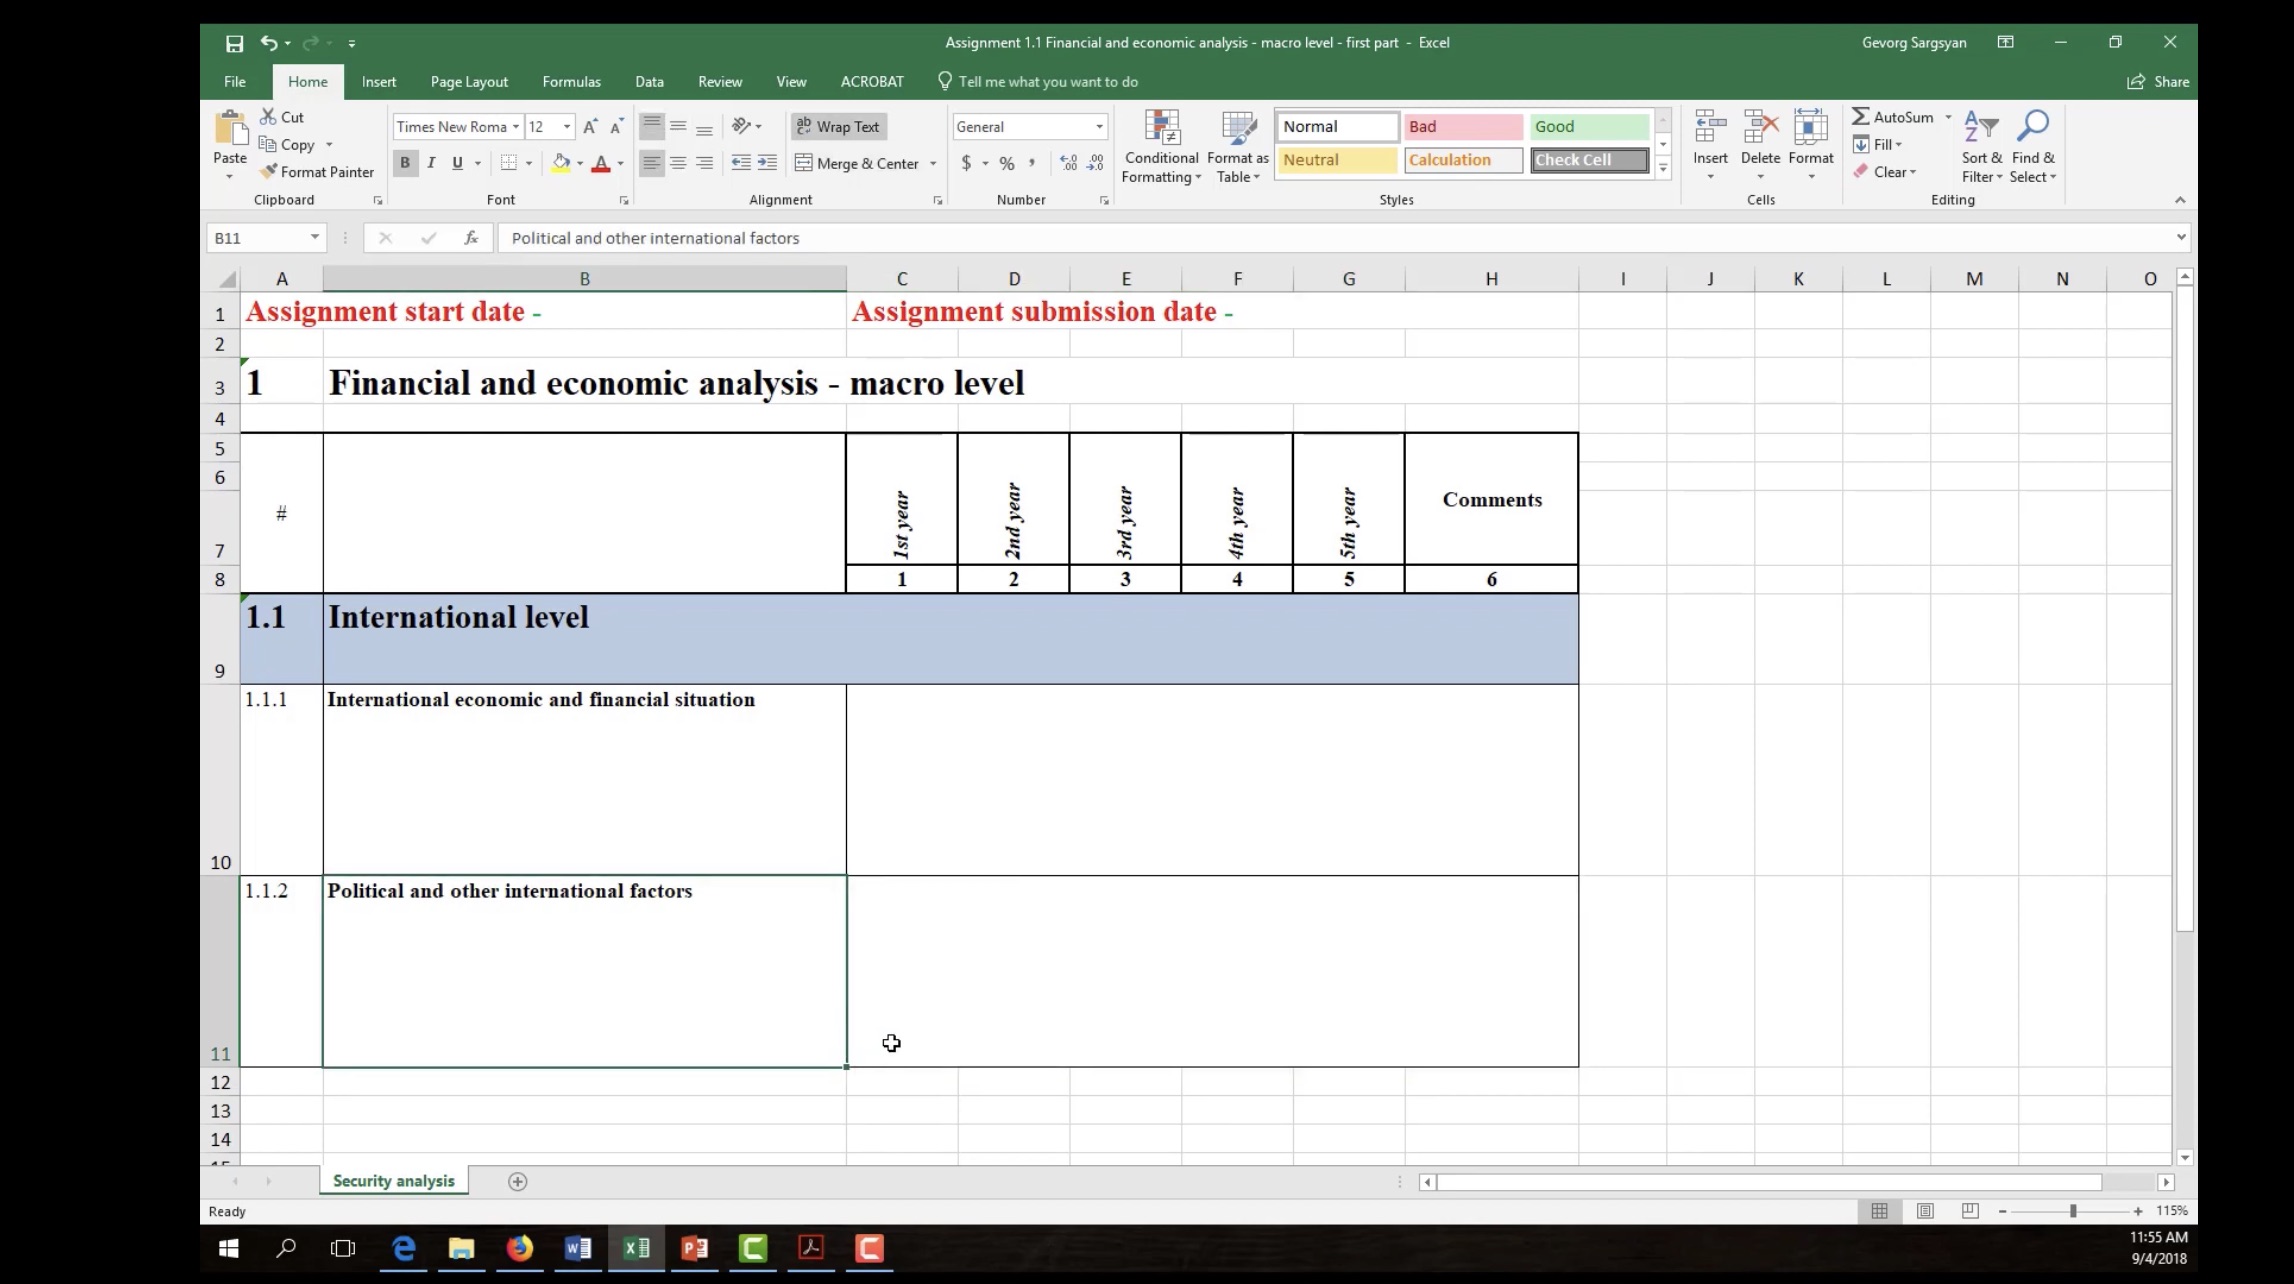Click the AutoSum sigma icon
The image size is (2294, 1284).
tap(1861, 117)
